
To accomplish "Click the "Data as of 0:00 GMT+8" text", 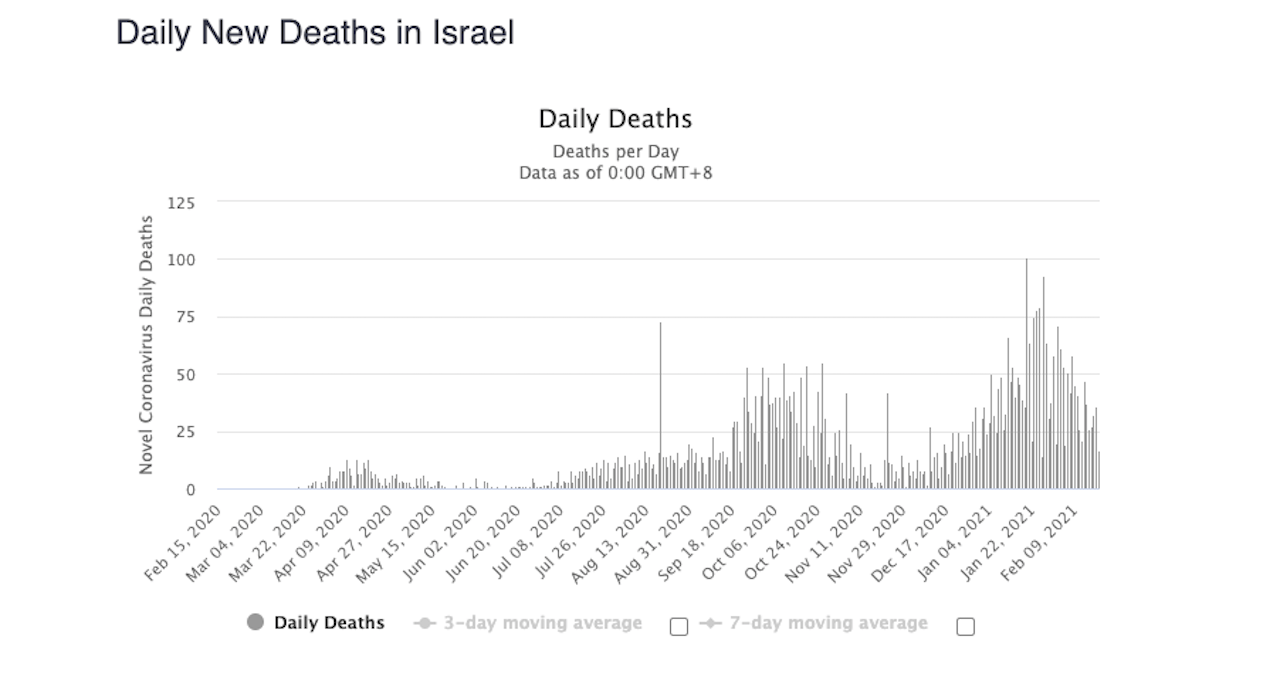I will pos(615,172).
